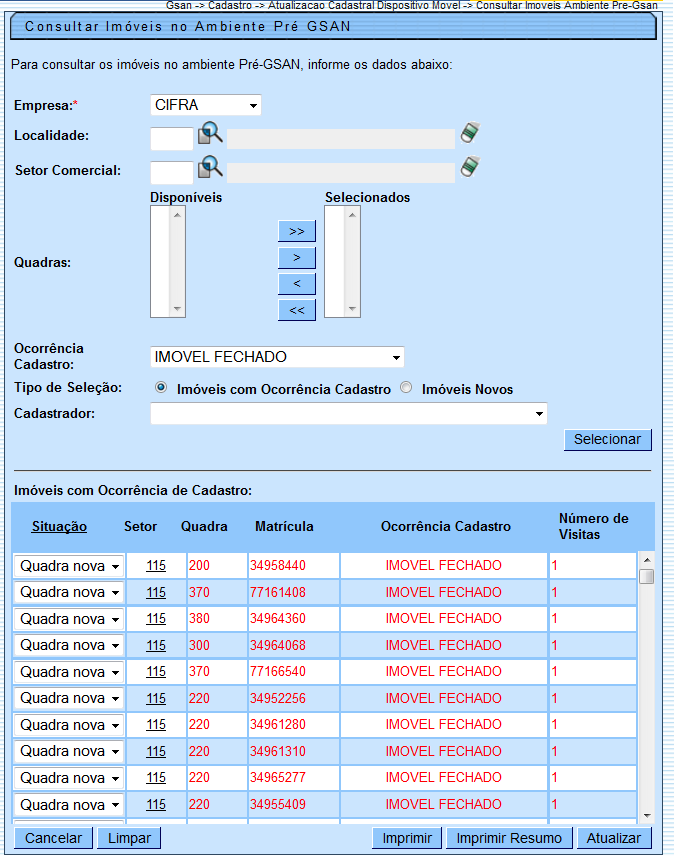Remove one Quadra with < button
The image size is (677, 868).
[296, 284]
